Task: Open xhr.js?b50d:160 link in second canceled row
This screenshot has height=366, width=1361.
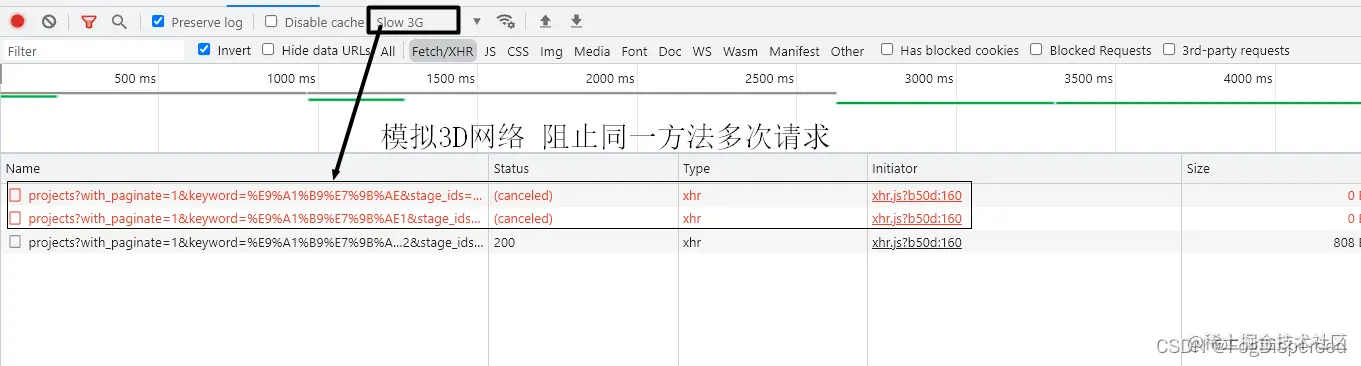Action: [916, 218]
